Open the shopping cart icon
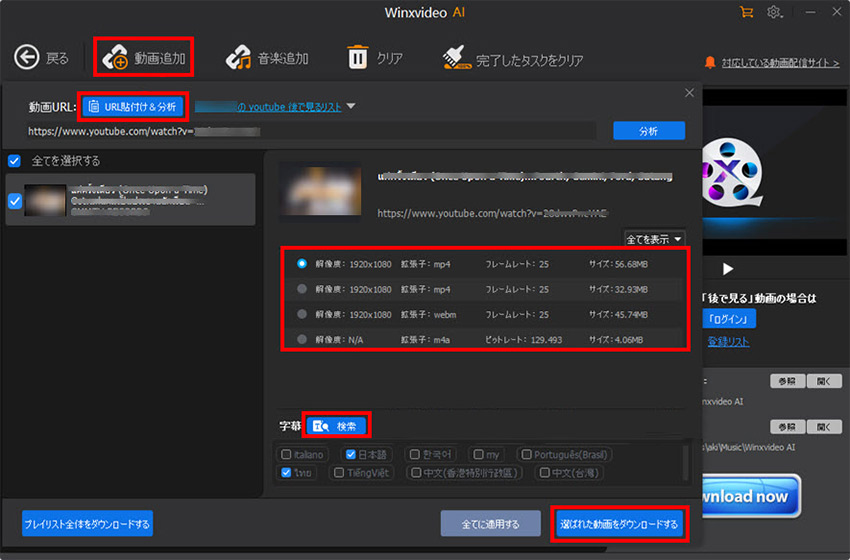 coord(746,12)
